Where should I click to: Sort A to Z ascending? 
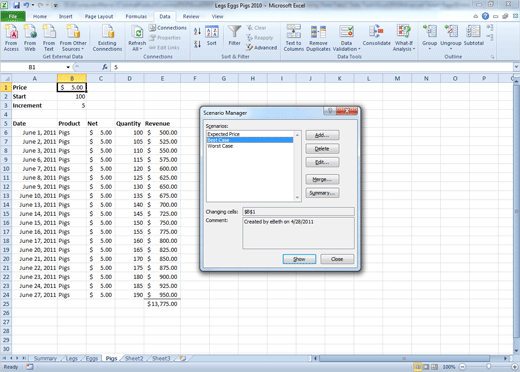[197, 31]
